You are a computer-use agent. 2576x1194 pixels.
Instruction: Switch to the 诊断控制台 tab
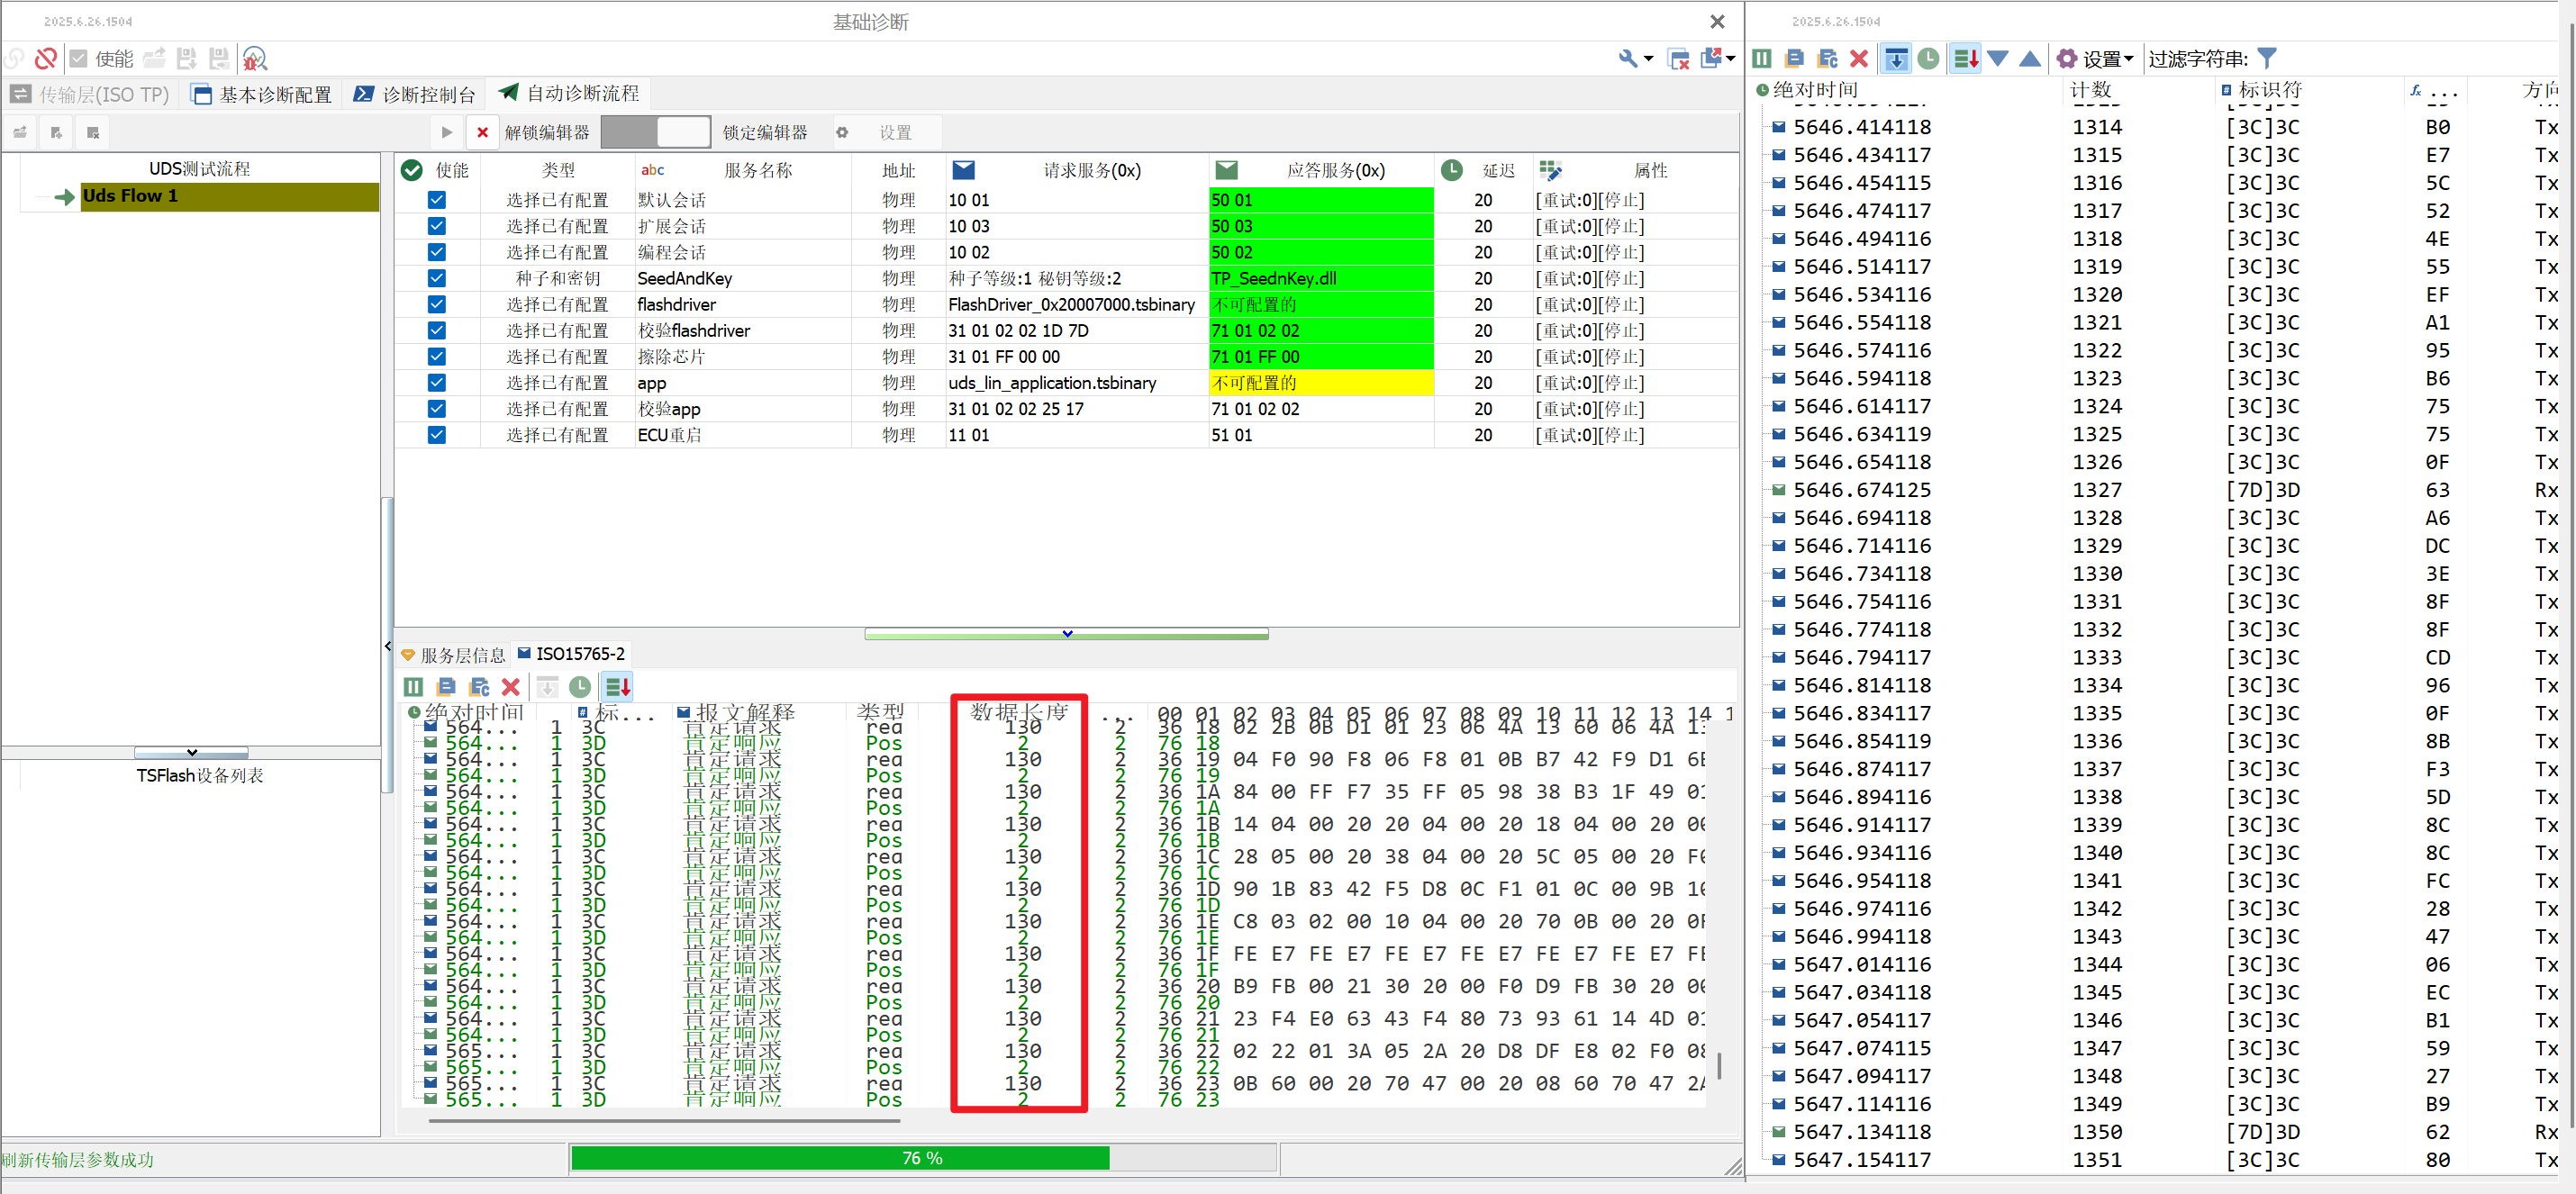(x=415, y=93)
